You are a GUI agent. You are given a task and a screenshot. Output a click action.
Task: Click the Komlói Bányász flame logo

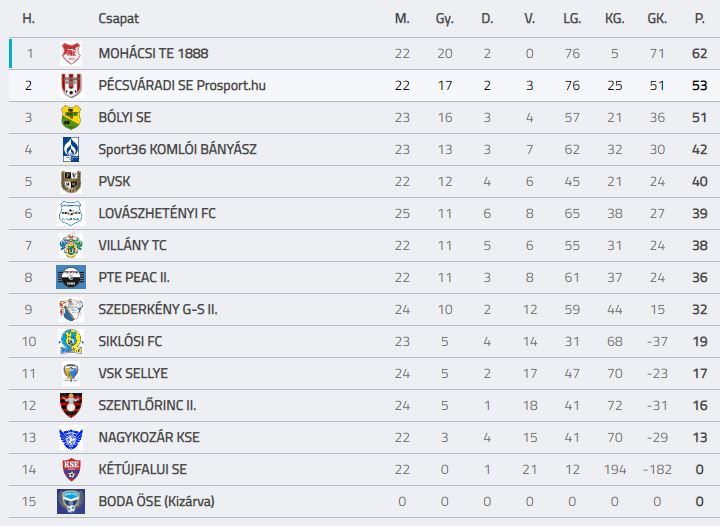71,150
